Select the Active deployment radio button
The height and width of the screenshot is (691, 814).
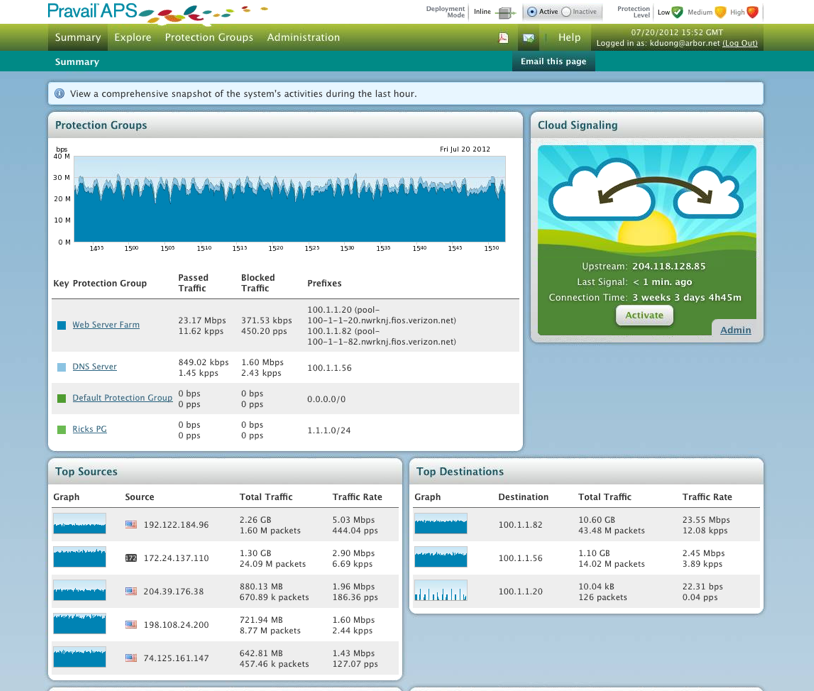532,12
